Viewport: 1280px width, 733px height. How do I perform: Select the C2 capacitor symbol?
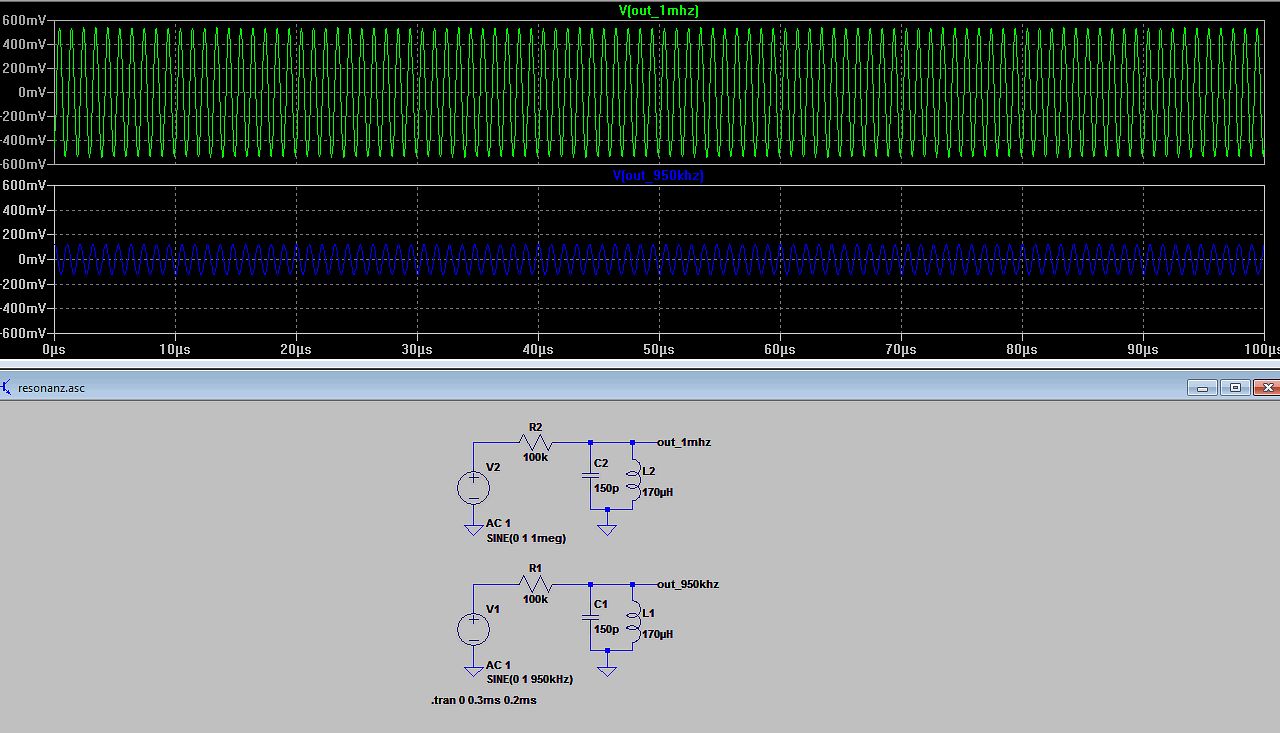[590, 475]
